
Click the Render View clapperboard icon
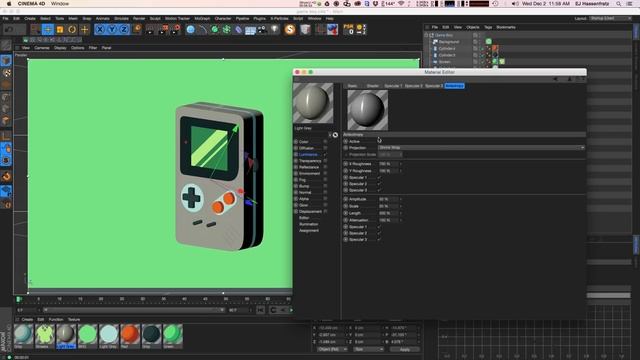click(151, 29)
